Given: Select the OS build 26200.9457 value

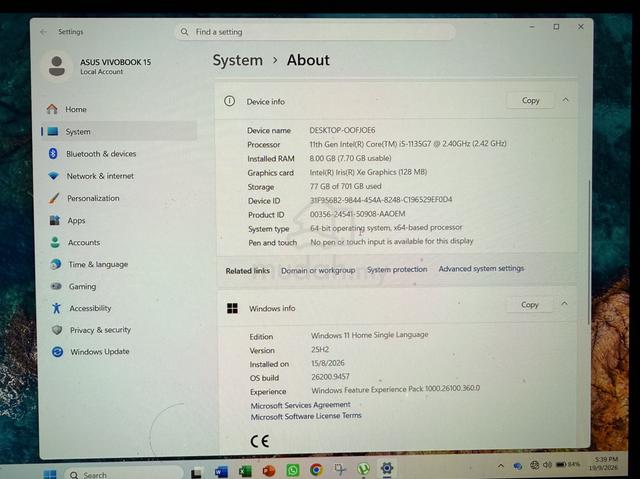Looking at the screenshot, I should [330, 377].
